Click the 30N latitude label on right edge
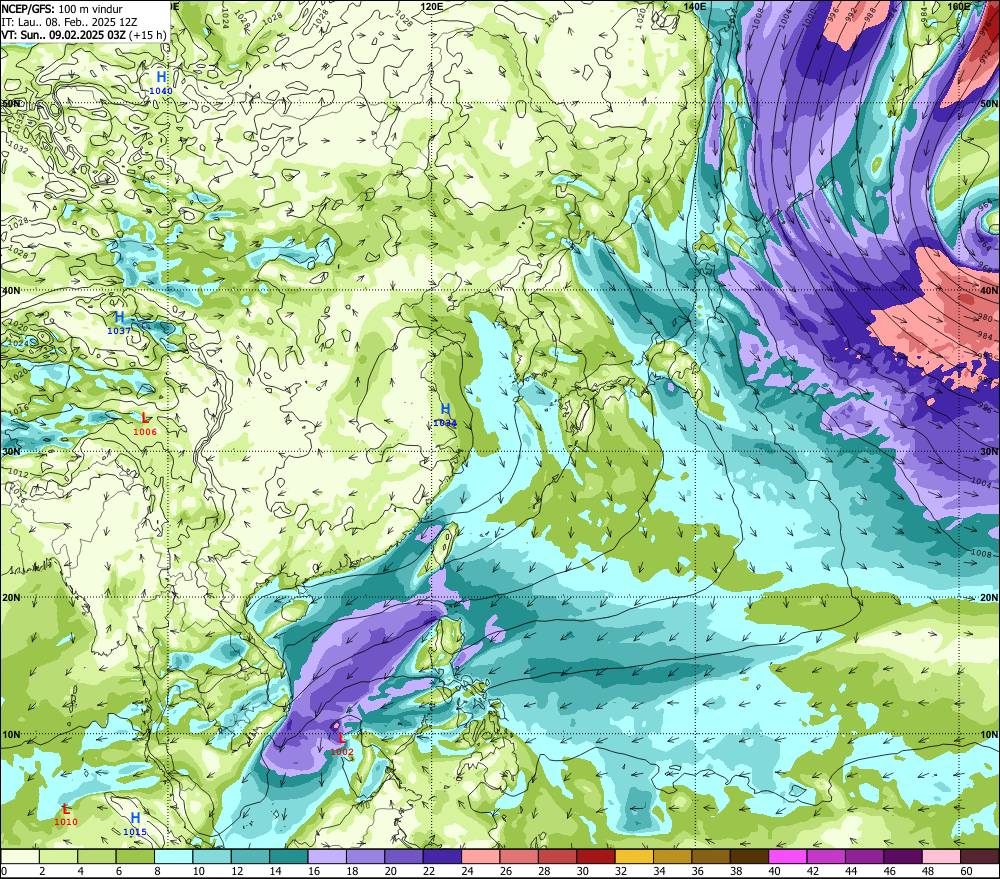This screenshot has height=879, width=1000. click(989, 452)
